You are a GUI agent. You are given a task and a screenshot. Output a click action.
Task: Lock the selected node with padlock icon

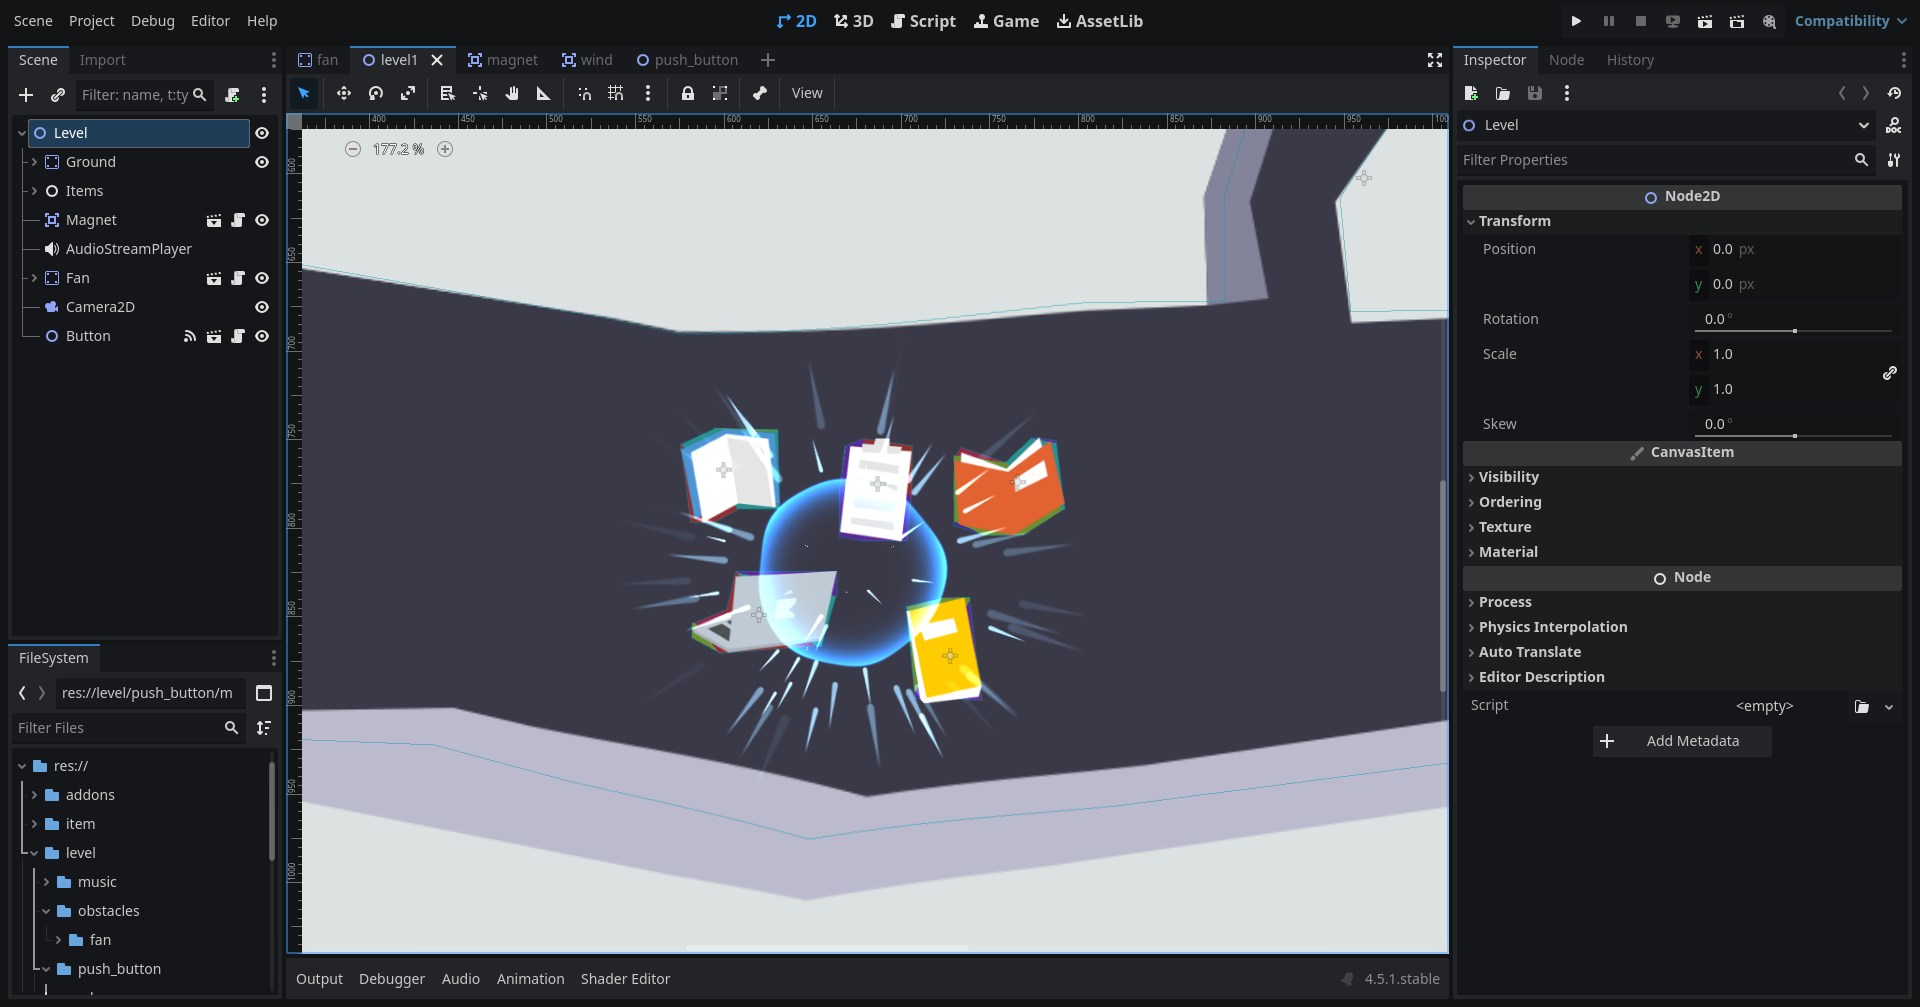click(x=688, y=93)
